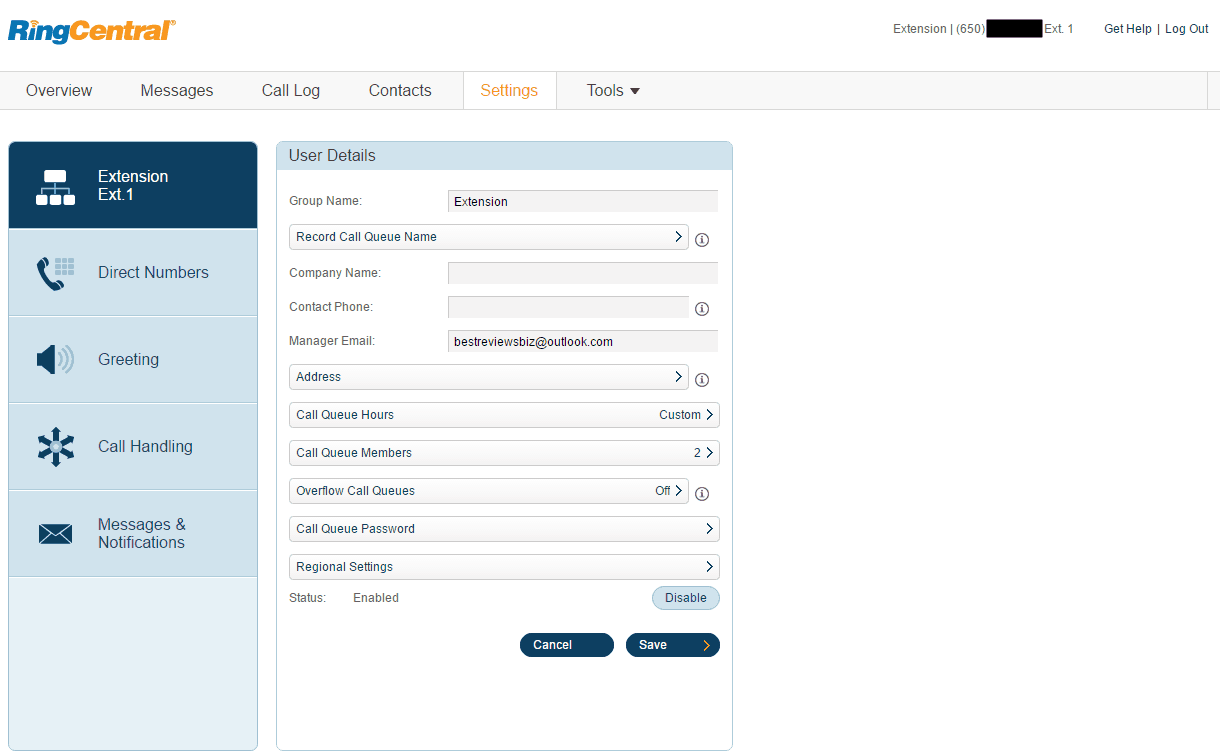The width and height of the screenshot is (1220, 752).
Task: Click the info icon beside Record Call Queue Name
Action: (701, 240)
